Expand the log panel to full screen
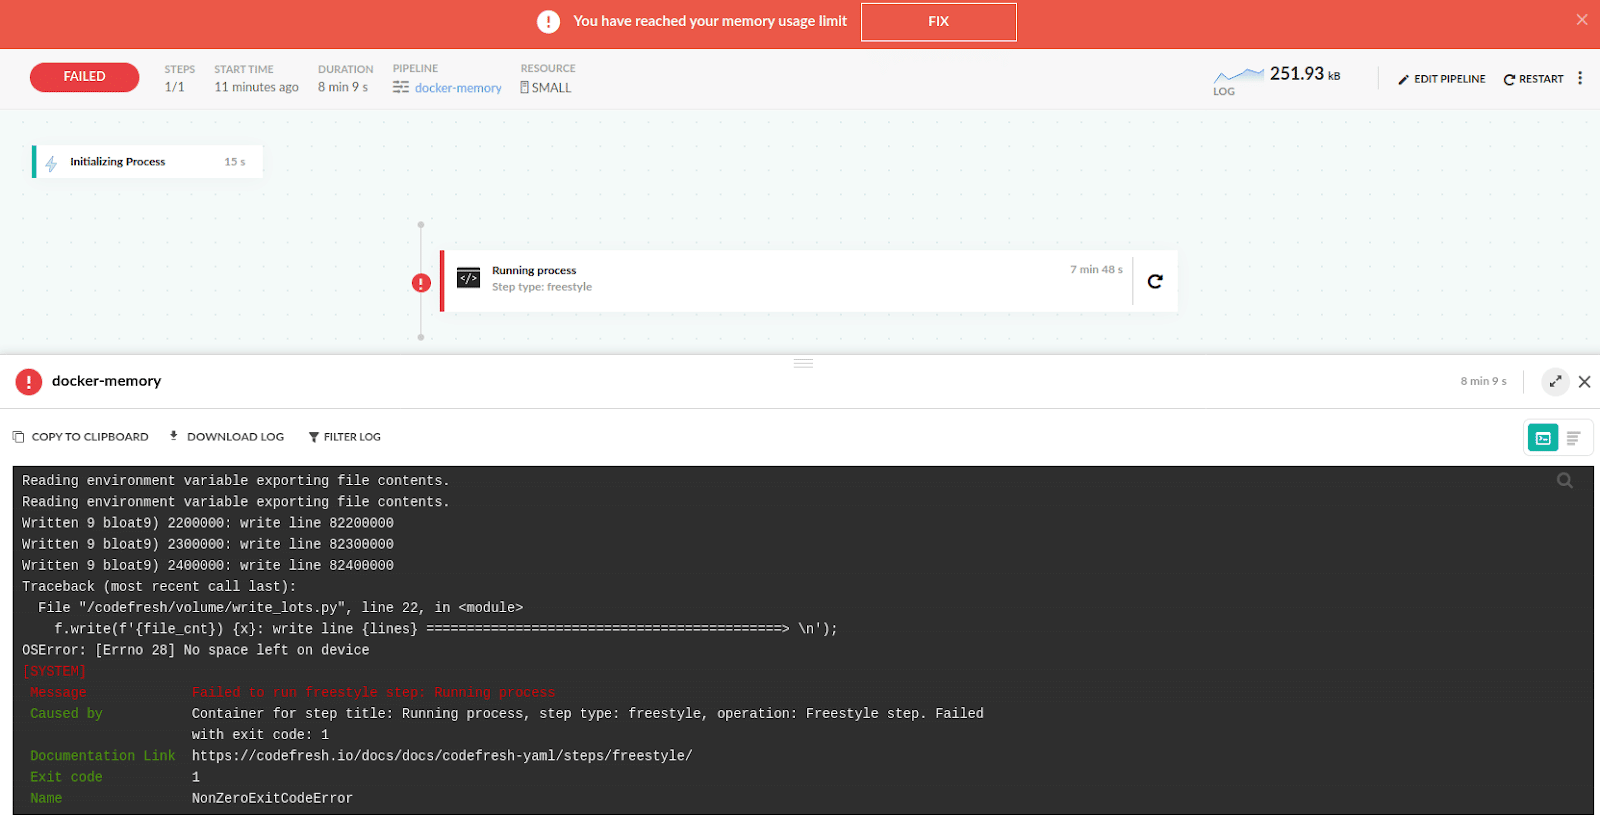This screenshot has height=816, width=1600. (1555, 382)
